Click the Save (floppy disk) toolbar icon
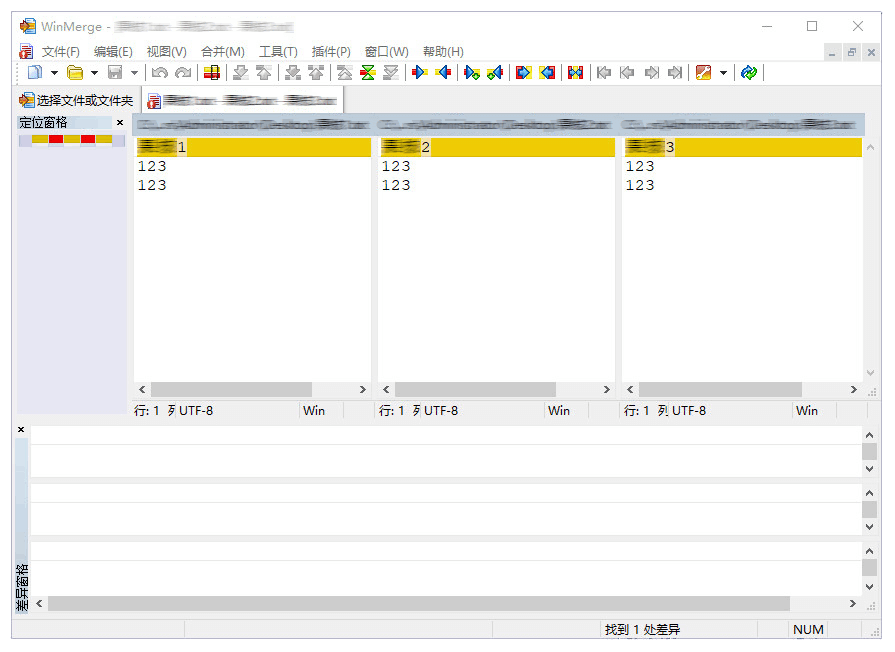This screenshot has width=895, height=652. 115,72
